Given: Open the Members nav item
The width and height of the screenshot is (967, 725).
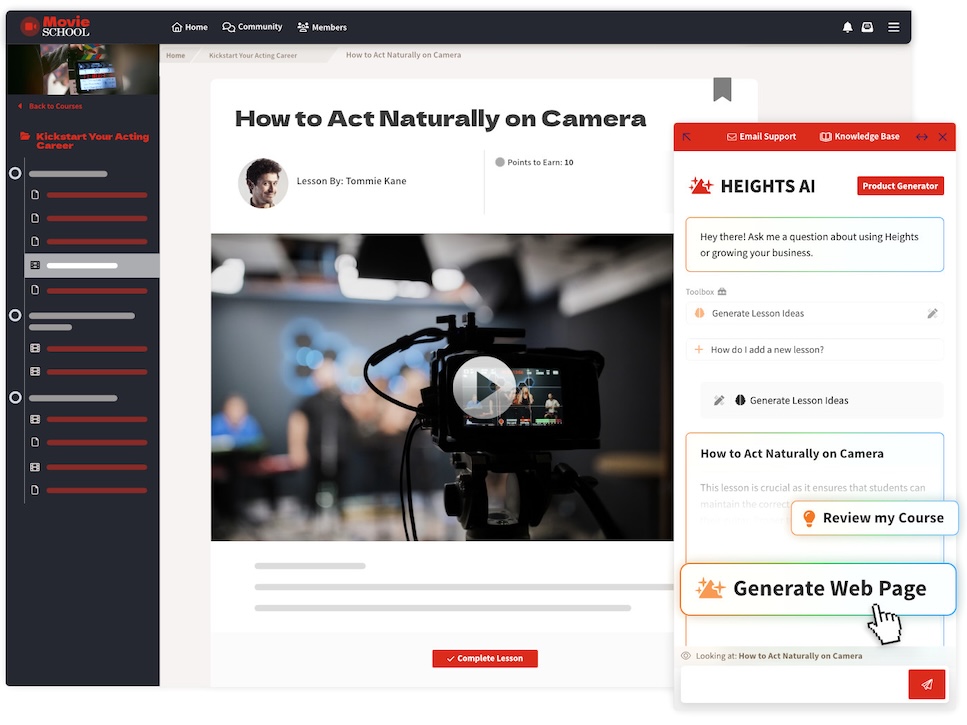Looking at the screenshot, I should [322, 27].
